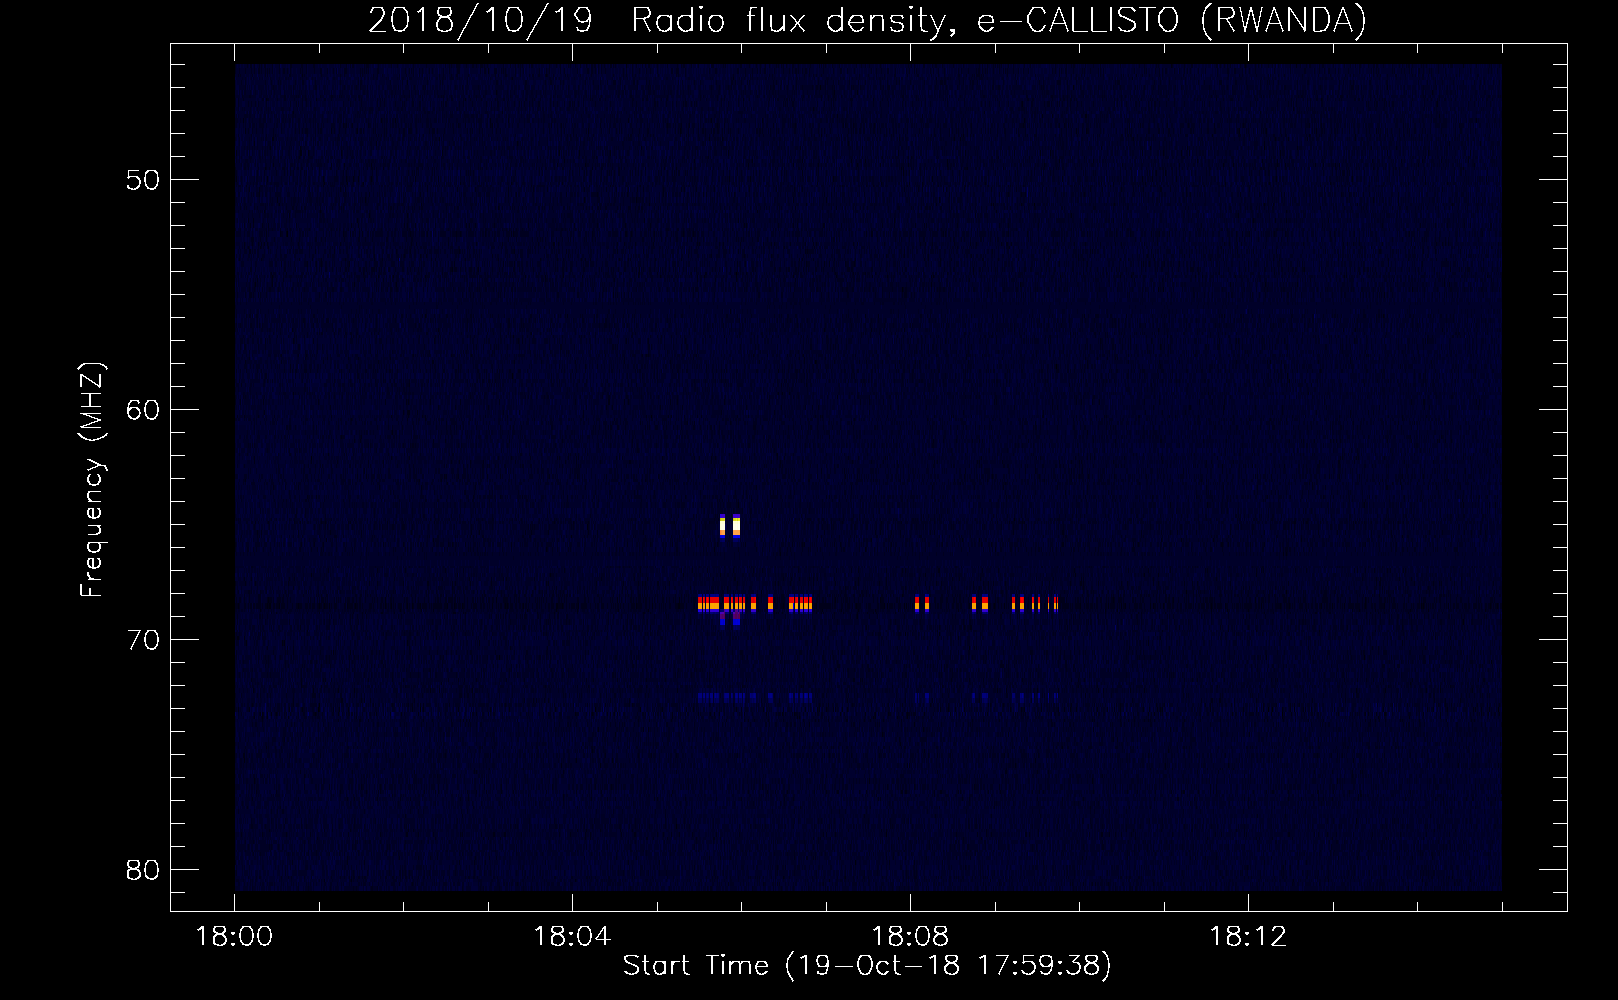This screenshot has height=1000, width=1618.
Task: Click the "70" frequency tick label
Action: tap(143, 640)
